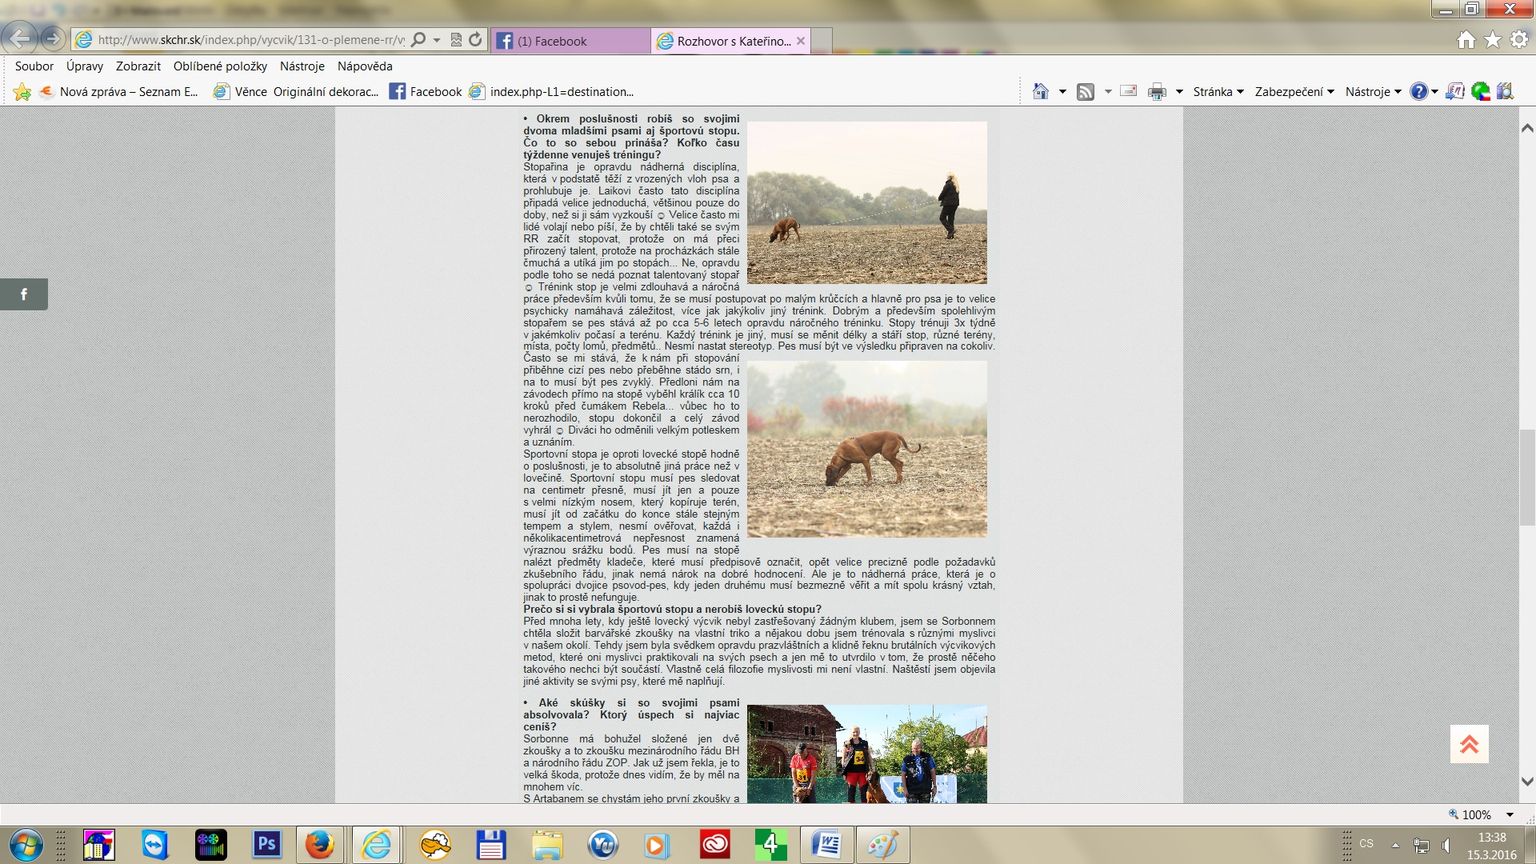Click the address bar URL field

click(250, 40)
